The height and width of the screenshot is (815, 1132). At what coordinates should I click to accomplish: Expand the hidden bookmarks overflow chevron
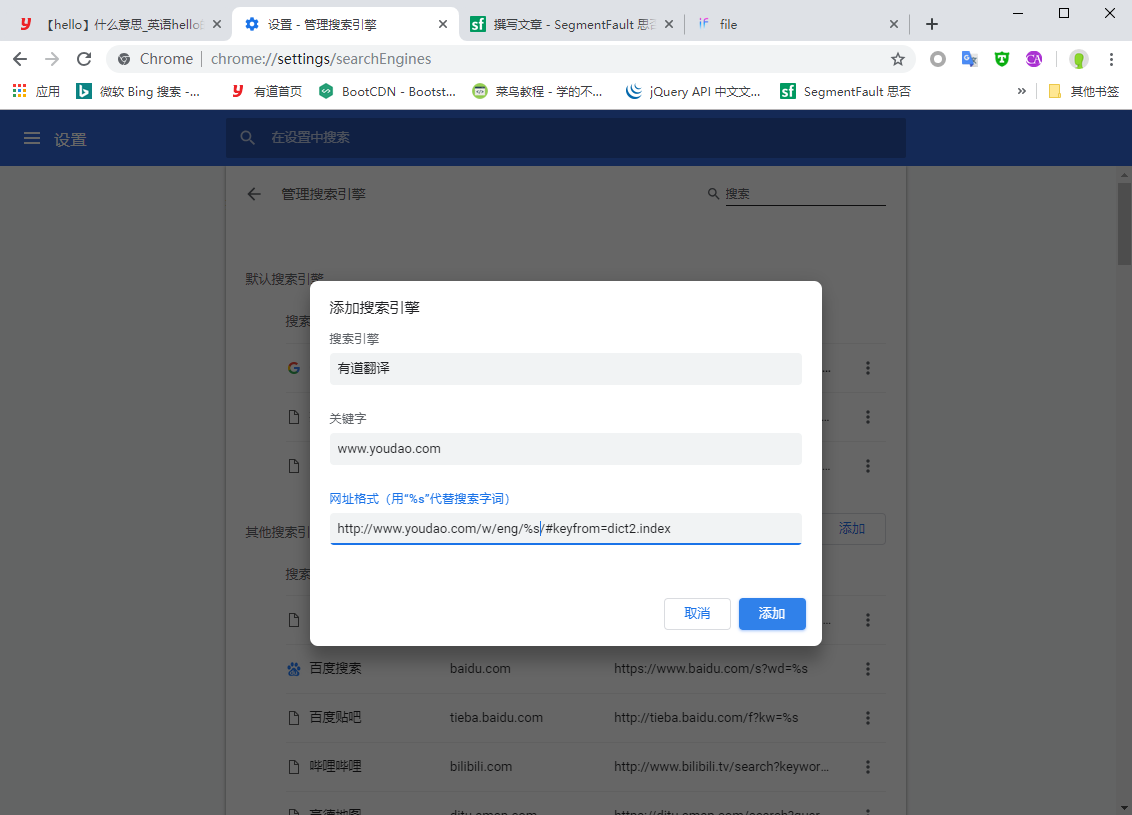tap(1021, 91)
